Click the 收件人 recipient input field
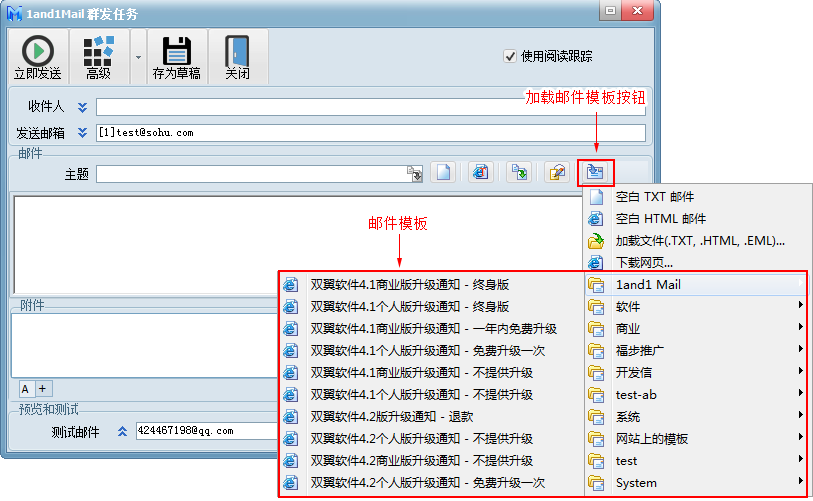 tap(370, 107)
